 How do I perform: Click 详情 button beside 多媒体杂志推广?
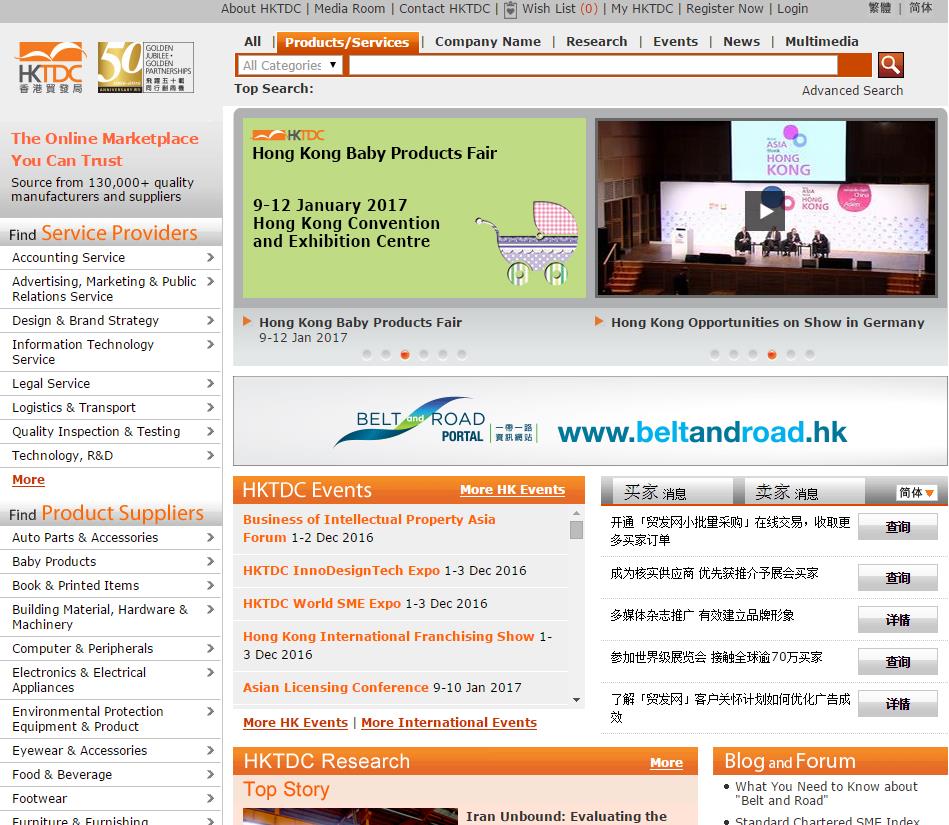898,620
